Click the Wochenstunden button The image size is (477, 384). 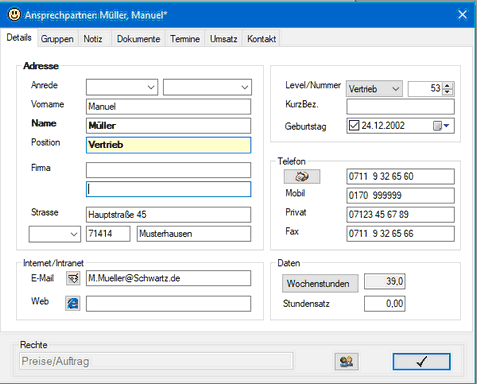click(320, 283)
